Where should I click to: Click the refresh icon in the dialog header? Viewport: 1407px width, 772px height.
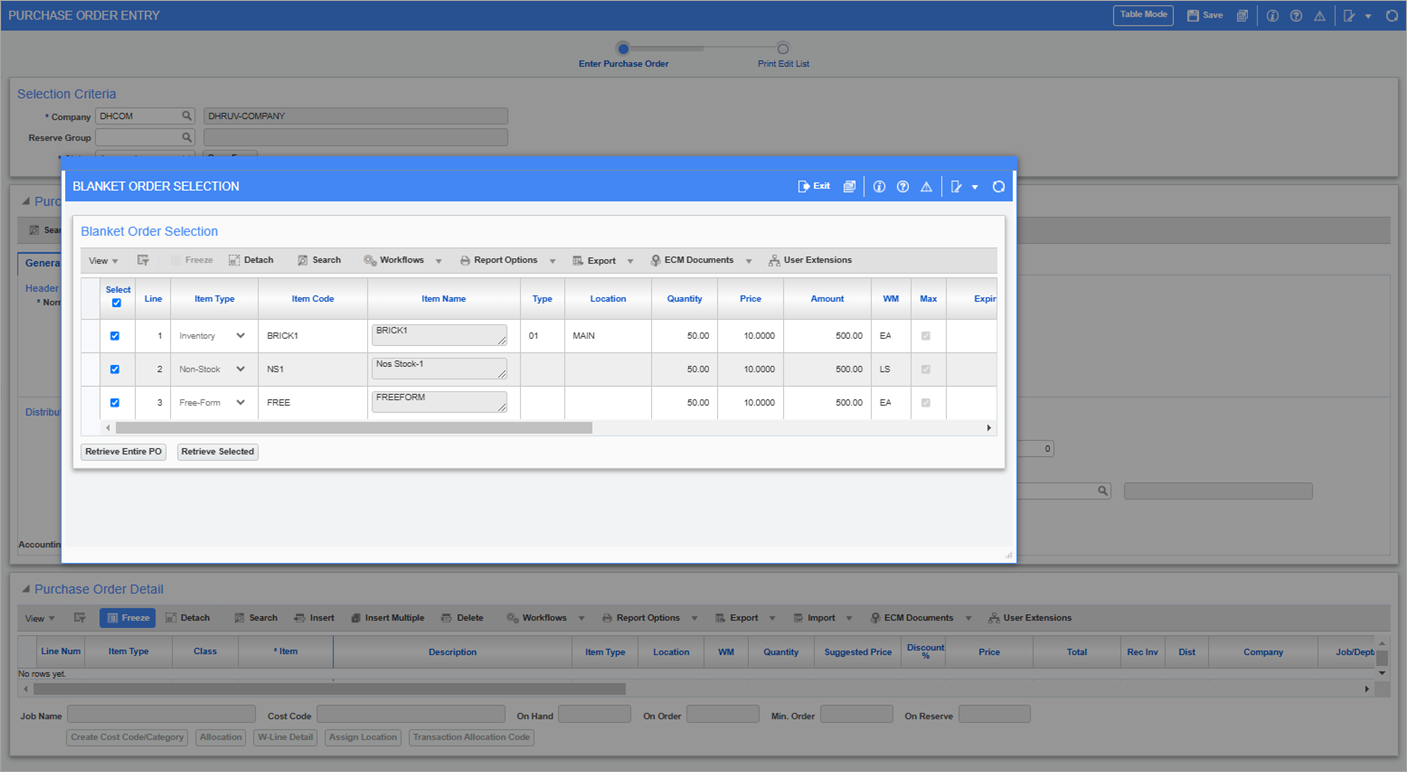tap(998, 186)
